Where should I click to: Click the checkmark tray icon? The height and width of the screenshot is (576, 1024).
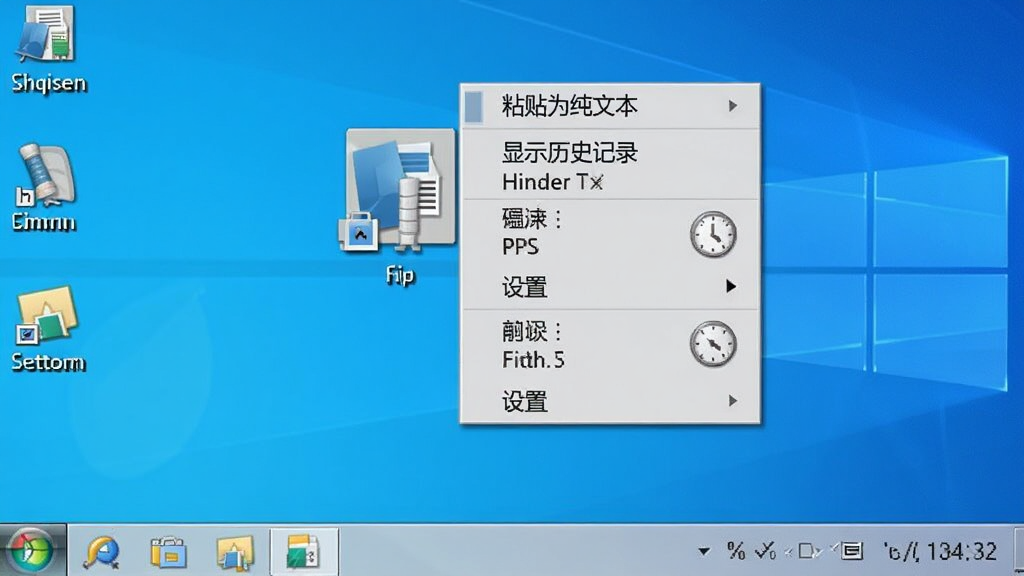(x=765, y=551)
